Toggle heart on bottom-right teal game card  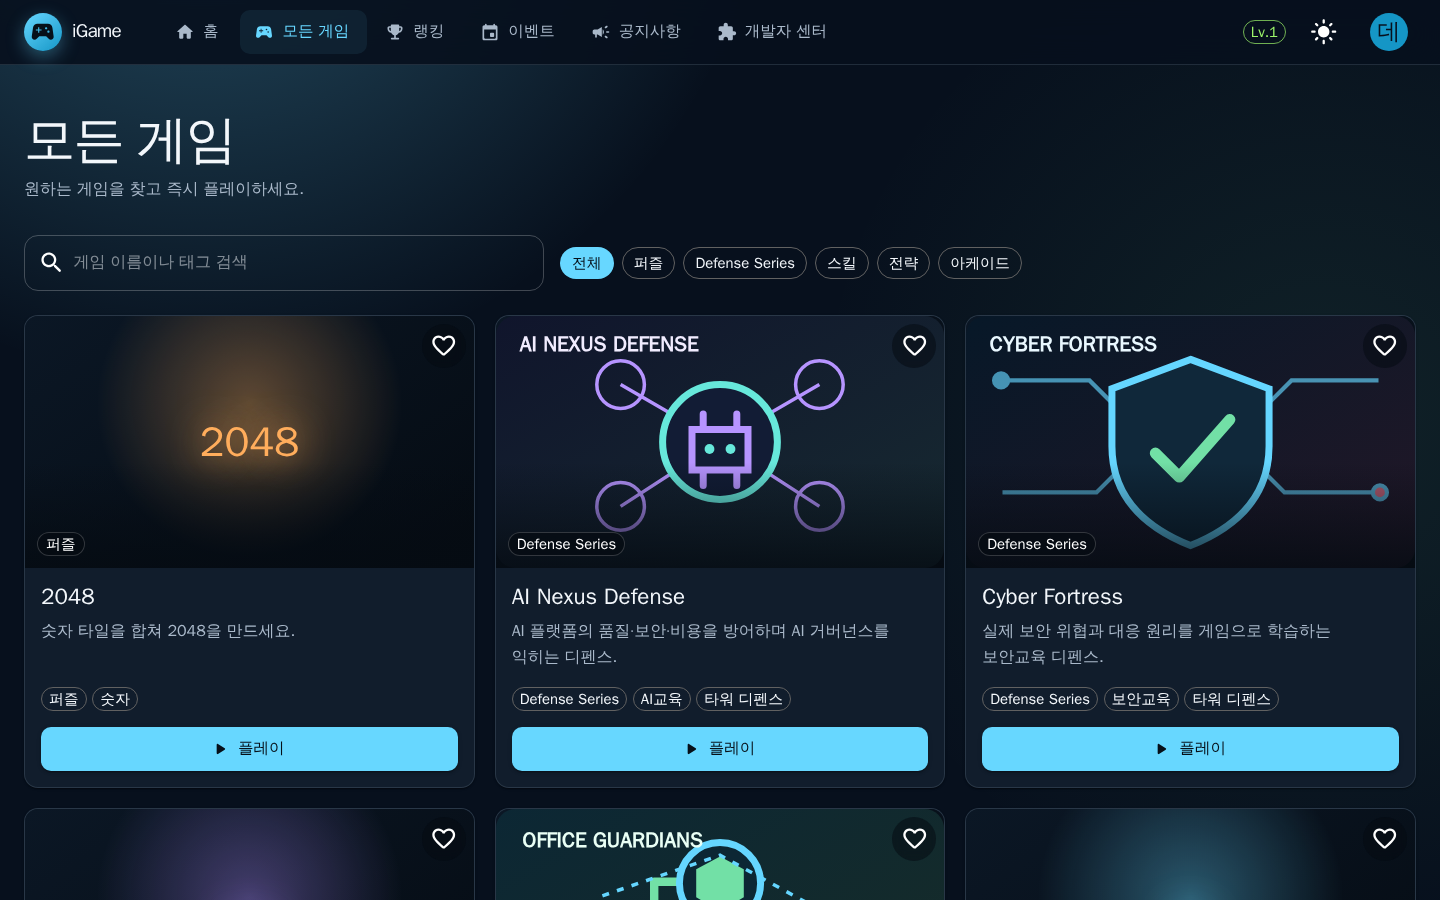click(x=1385, y=838)
